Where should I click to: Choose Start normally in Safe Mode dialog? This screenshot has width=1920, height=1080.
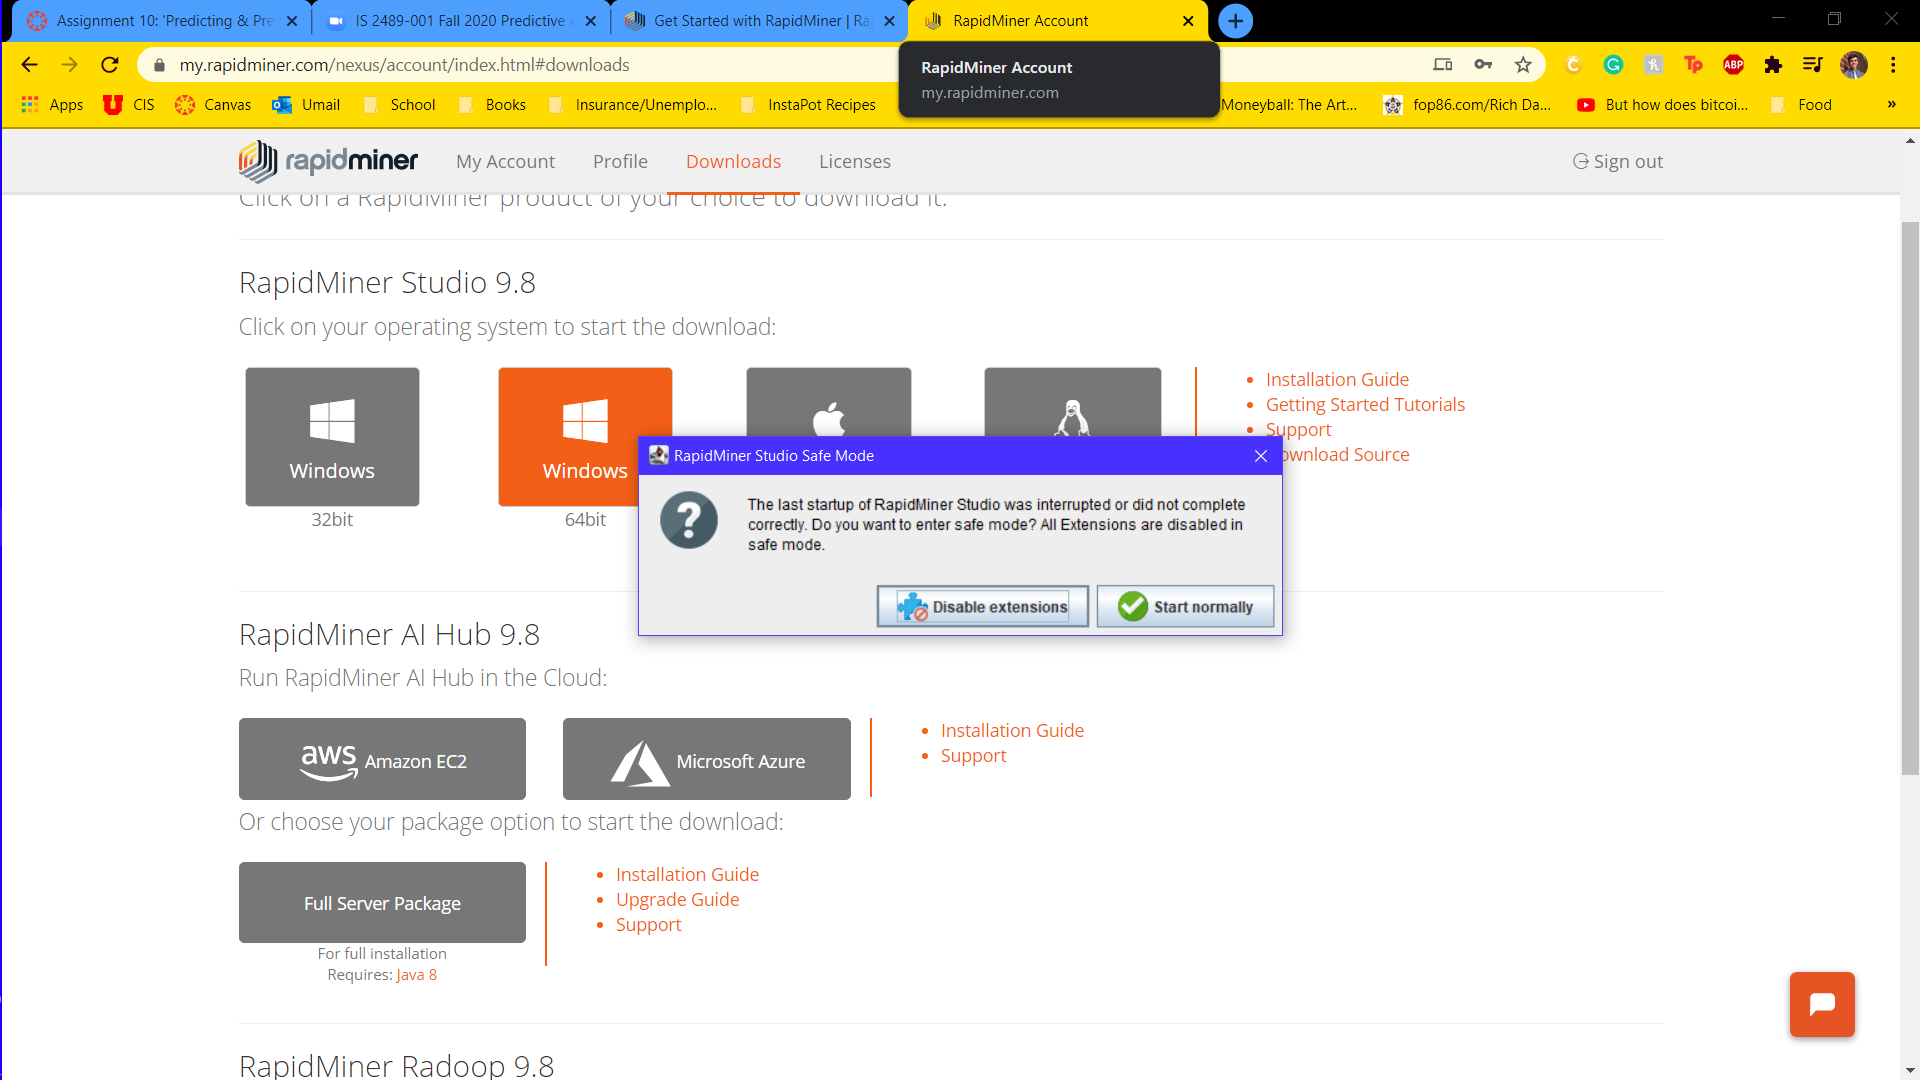pos(1185,607)
